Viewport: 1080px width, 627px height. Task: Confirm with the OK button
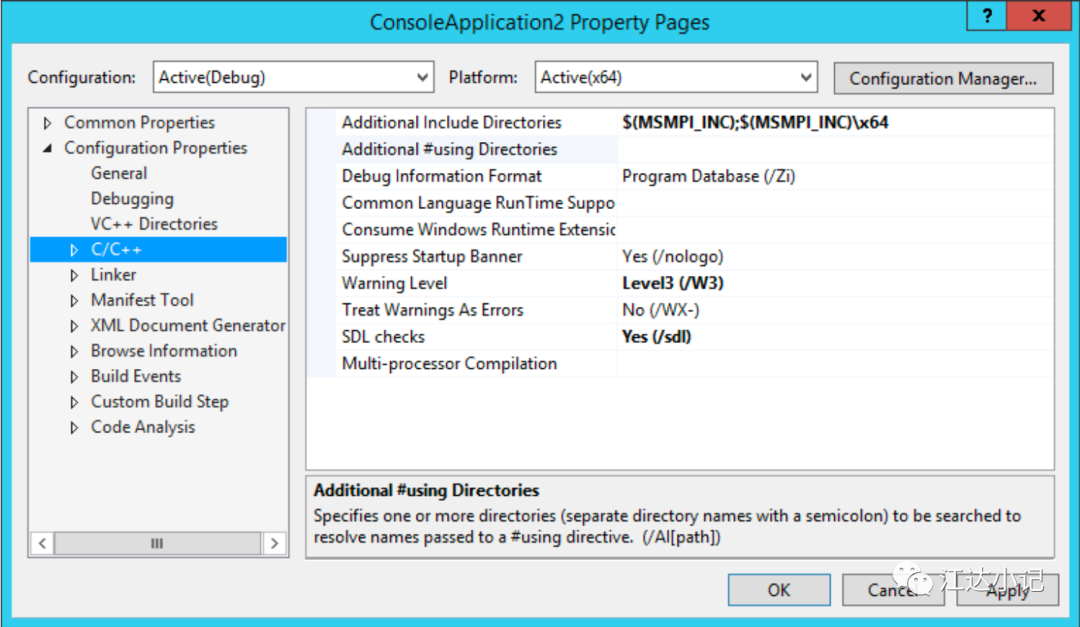pos(779,590)
